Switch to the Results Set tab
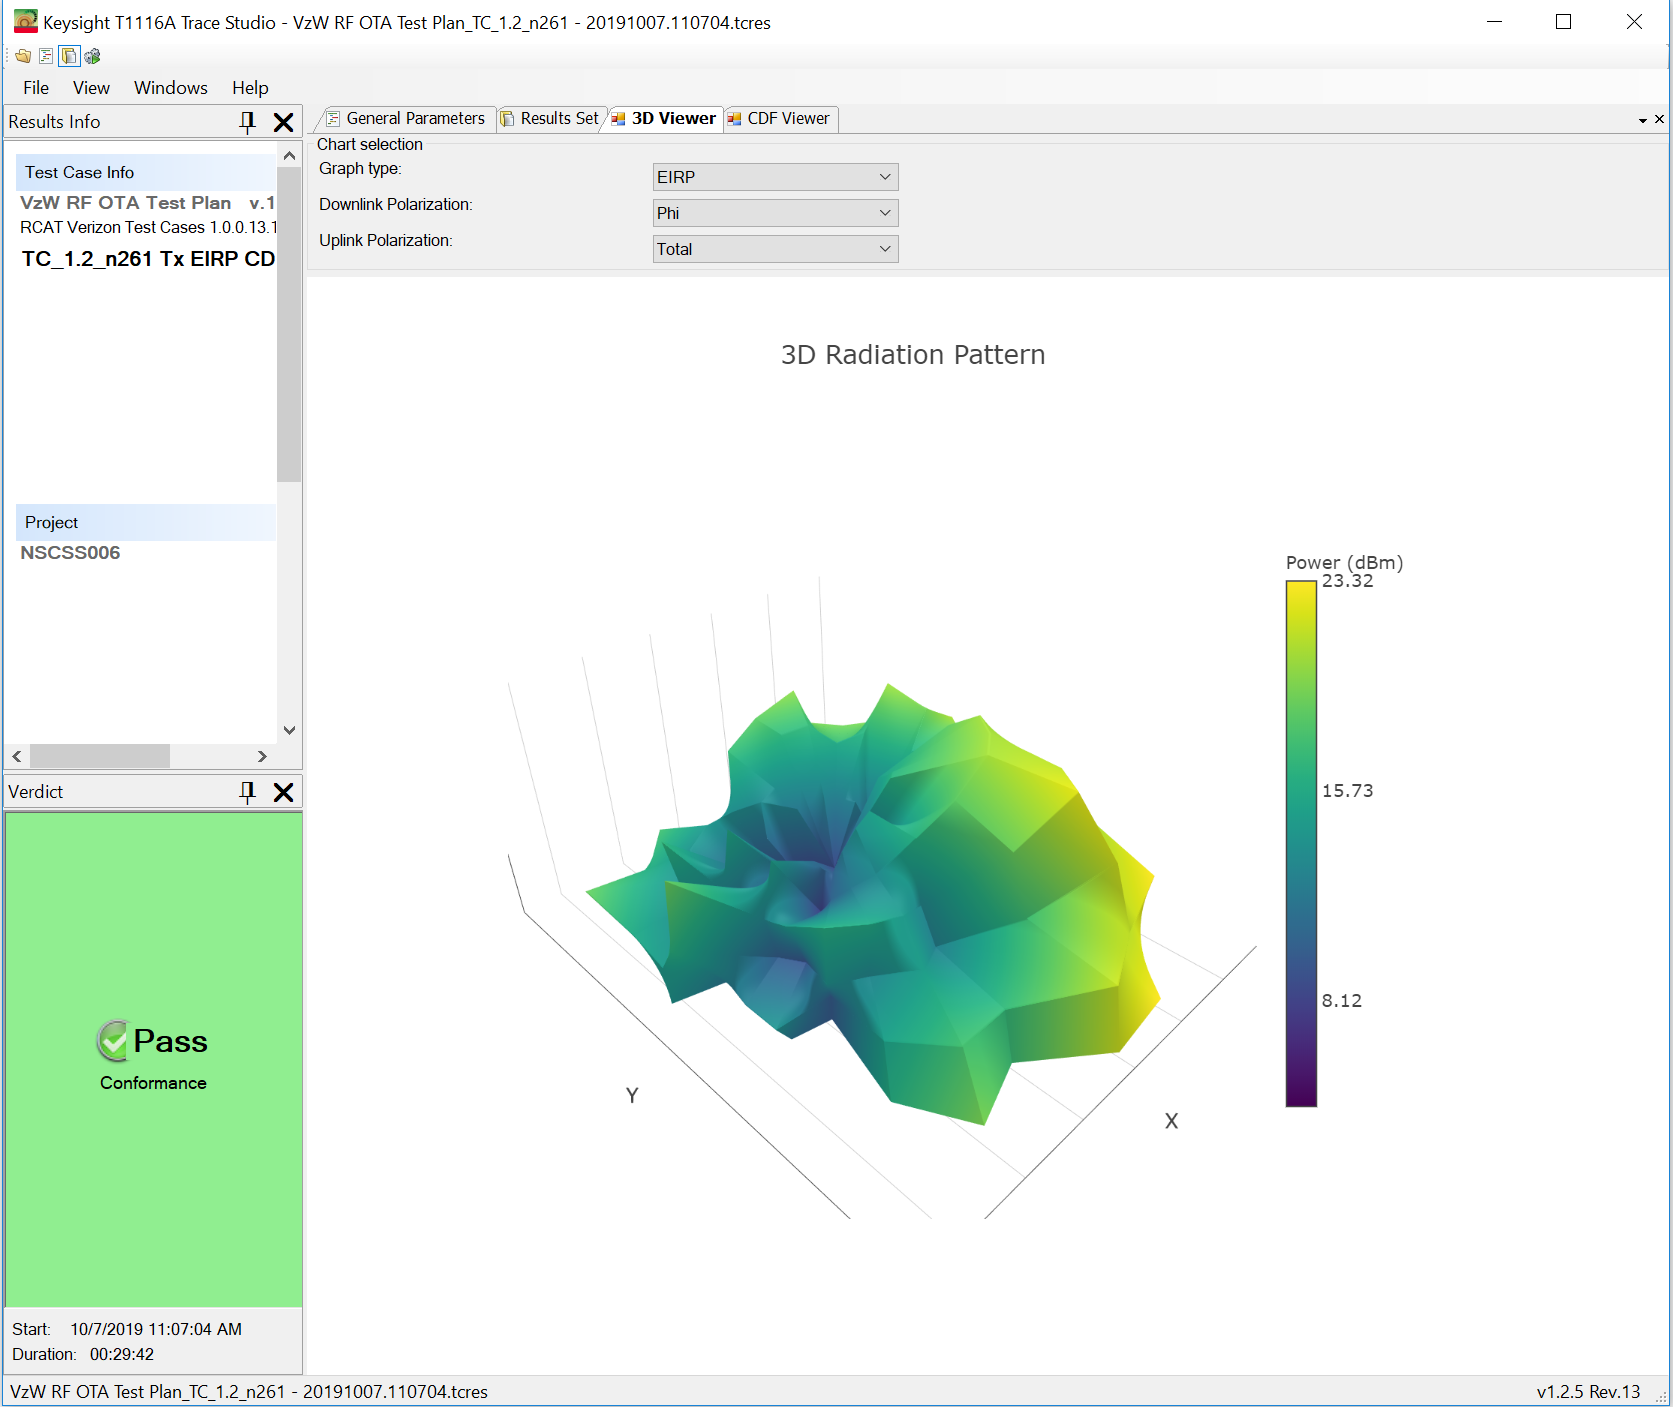Image resolution: width=1673 pixels, height=1407 pixels. pyautogui.click(x=550, y=119)
